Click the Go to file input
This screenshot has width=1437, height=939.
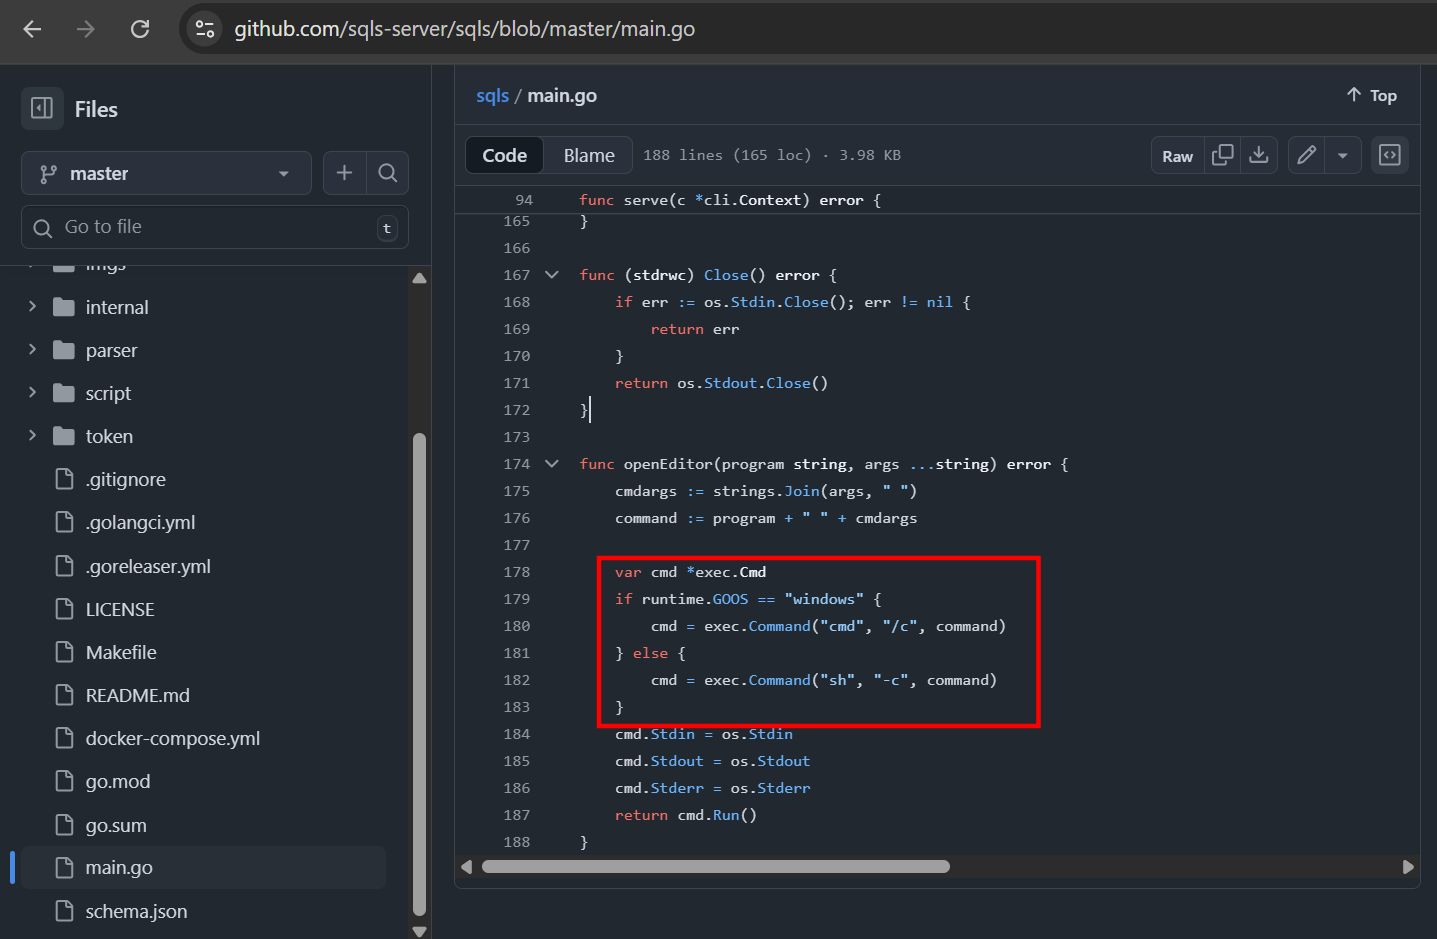click(214, 227)
